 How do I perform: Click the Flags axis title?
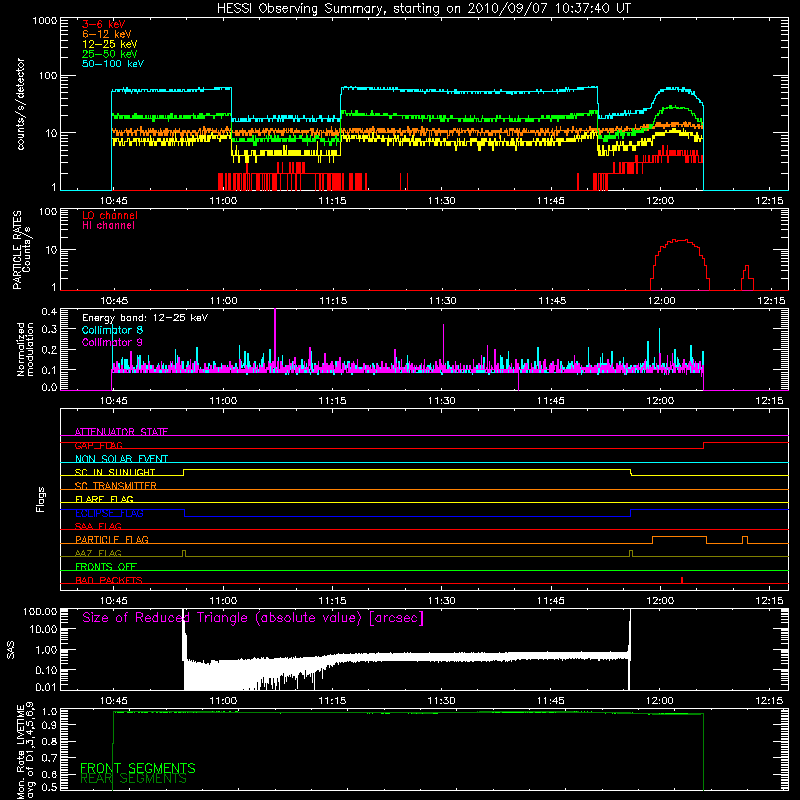41,499
